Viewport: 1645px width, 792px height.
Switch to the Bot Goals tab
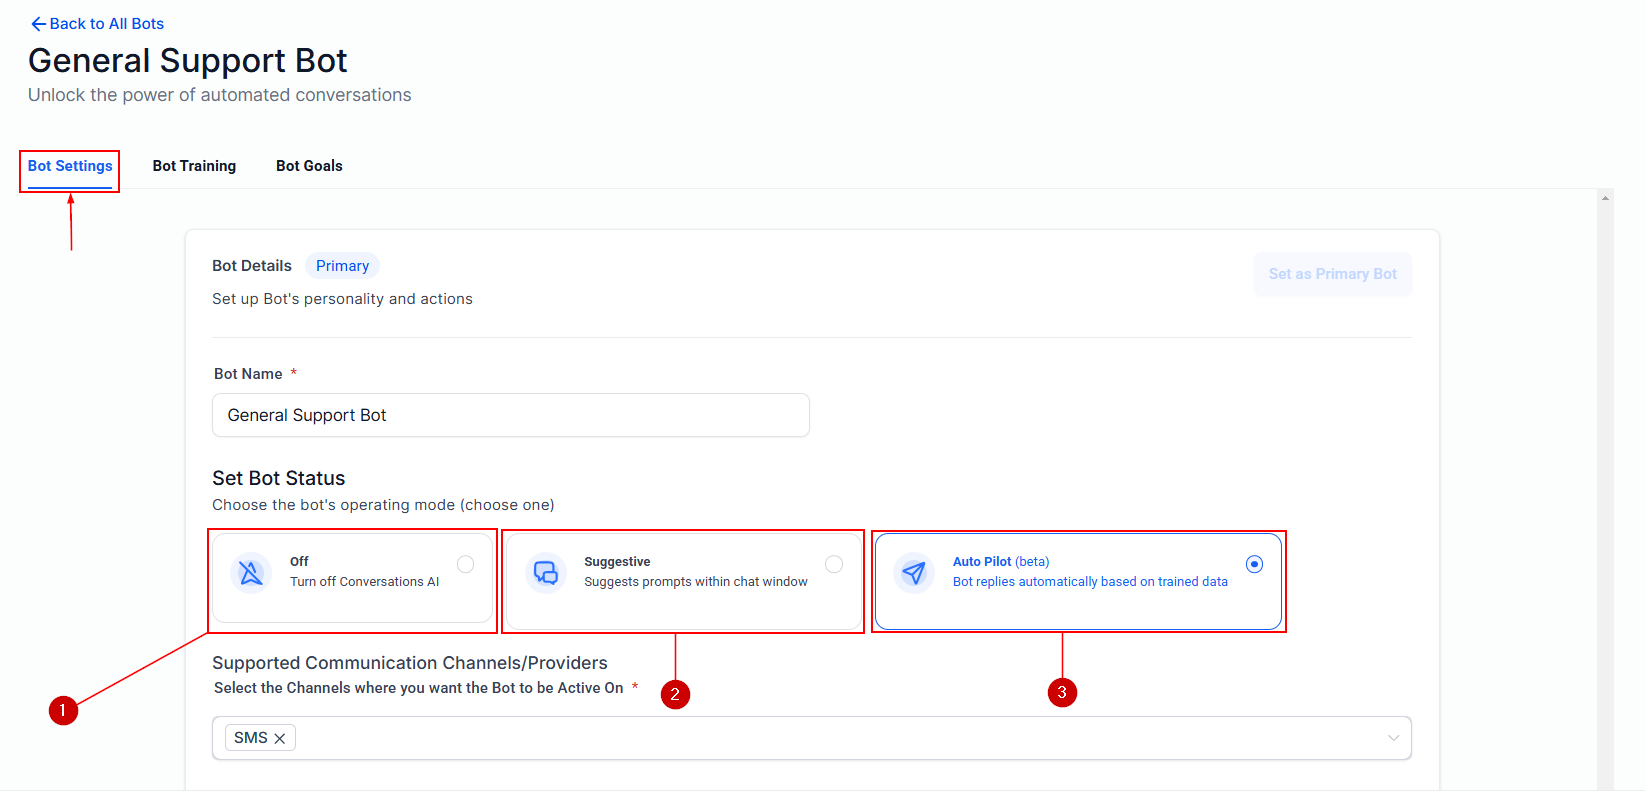pyautogui.click(x=309, y=166)
